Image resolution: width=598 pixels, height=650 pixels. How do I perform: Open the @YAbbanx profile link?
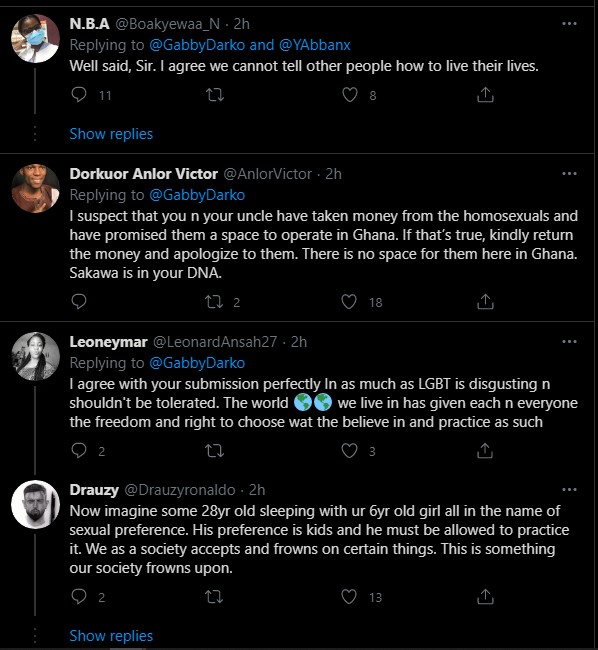[x=315, y=45]
